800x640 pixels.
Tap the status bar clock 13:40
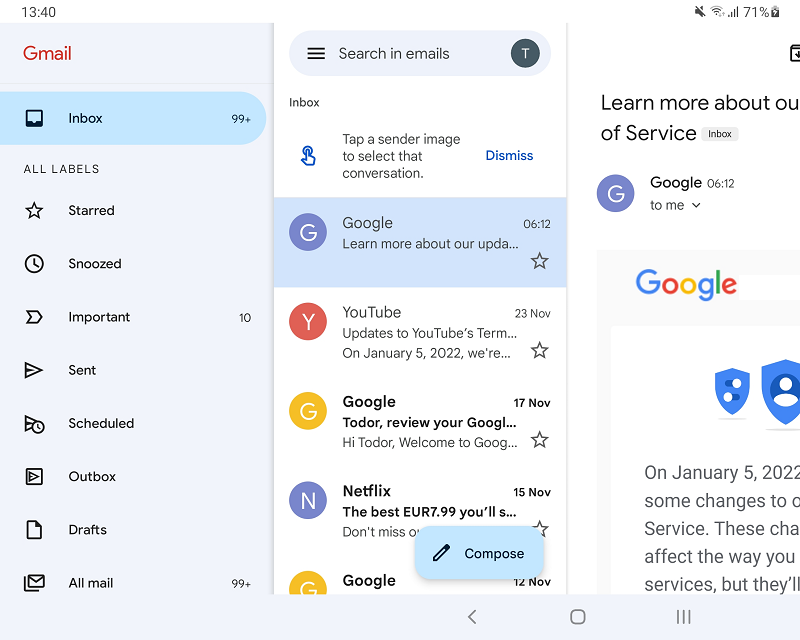[39, 12]
